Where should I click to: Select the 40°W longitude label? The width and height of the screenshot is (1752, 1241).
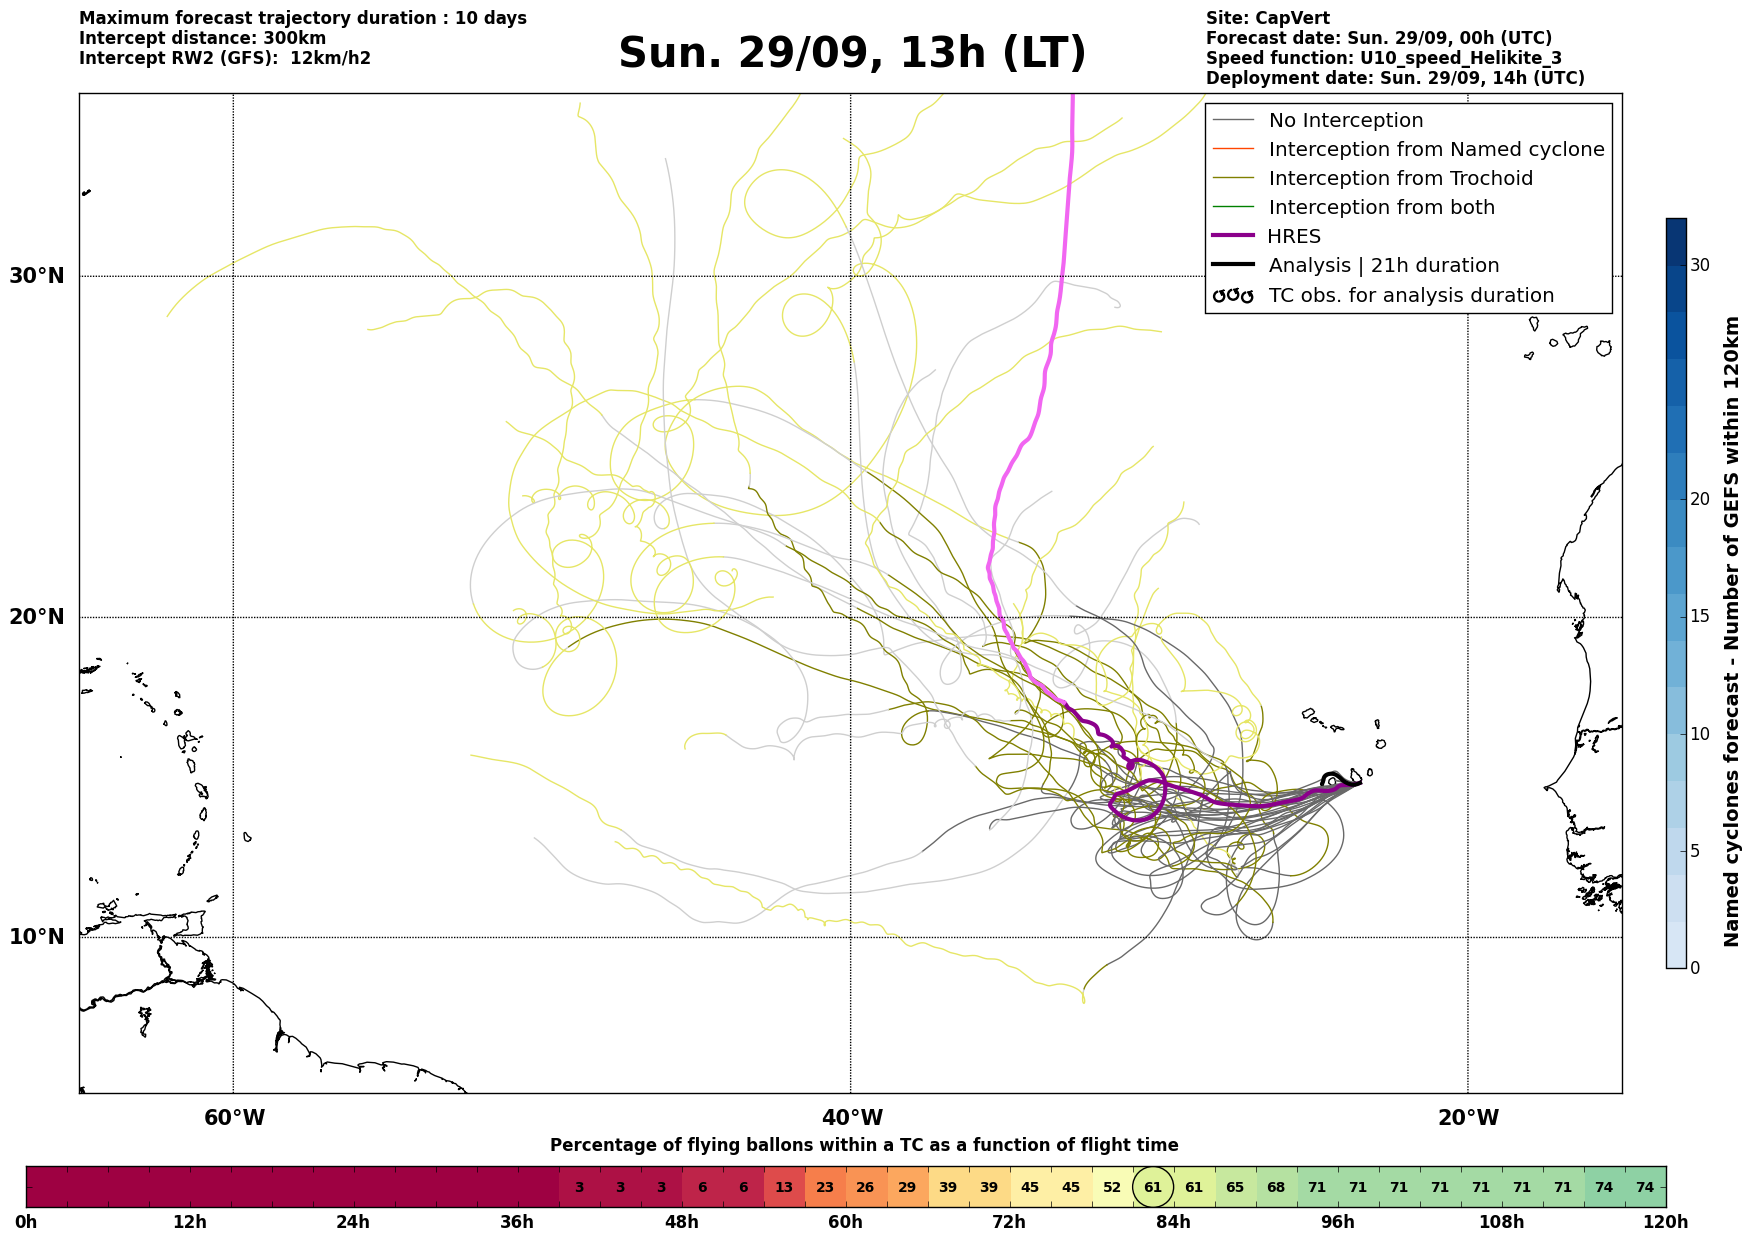pos(852,1118)
